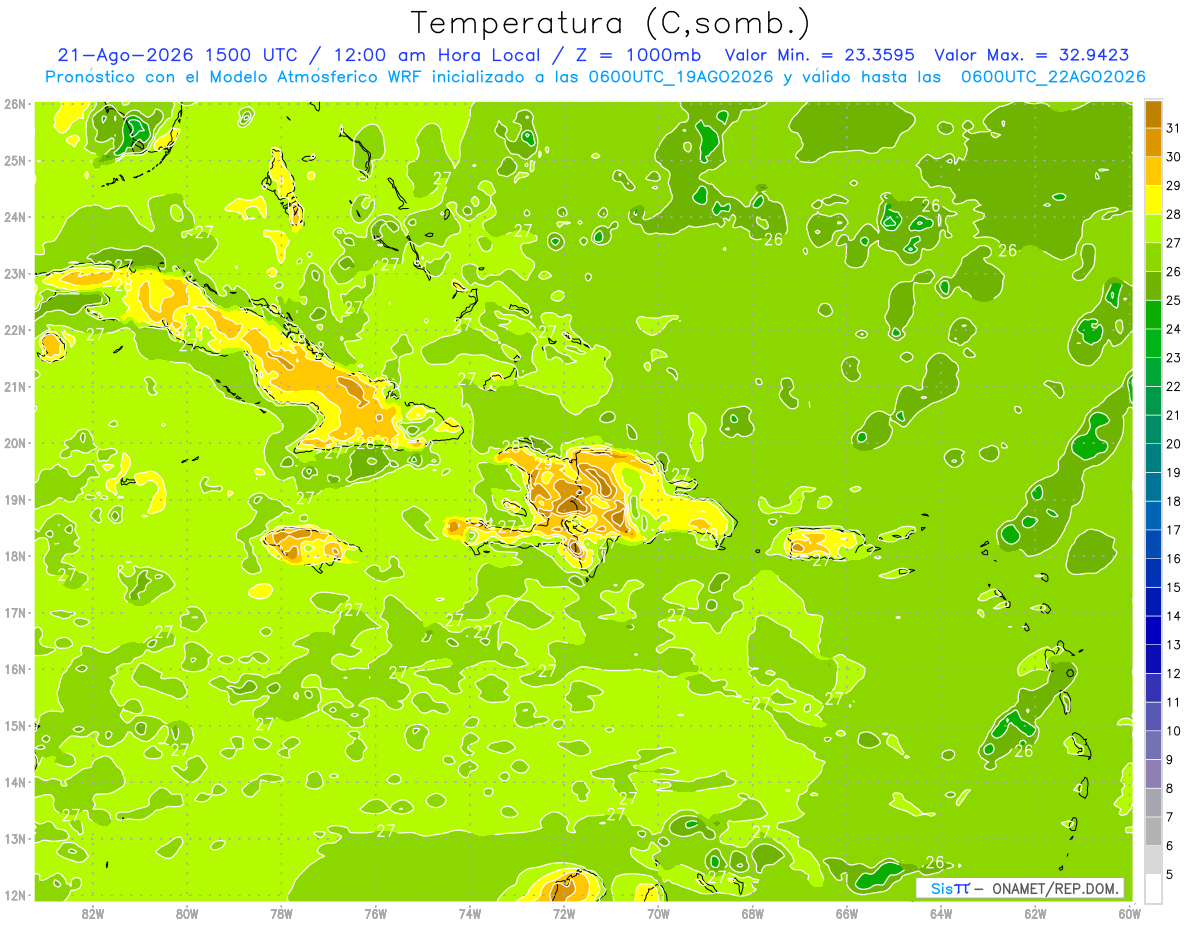This screenshot has width=1200, height=927.
Task: Click latitude label "19N"
Action: pyautogui.click(x=15, y=499)
